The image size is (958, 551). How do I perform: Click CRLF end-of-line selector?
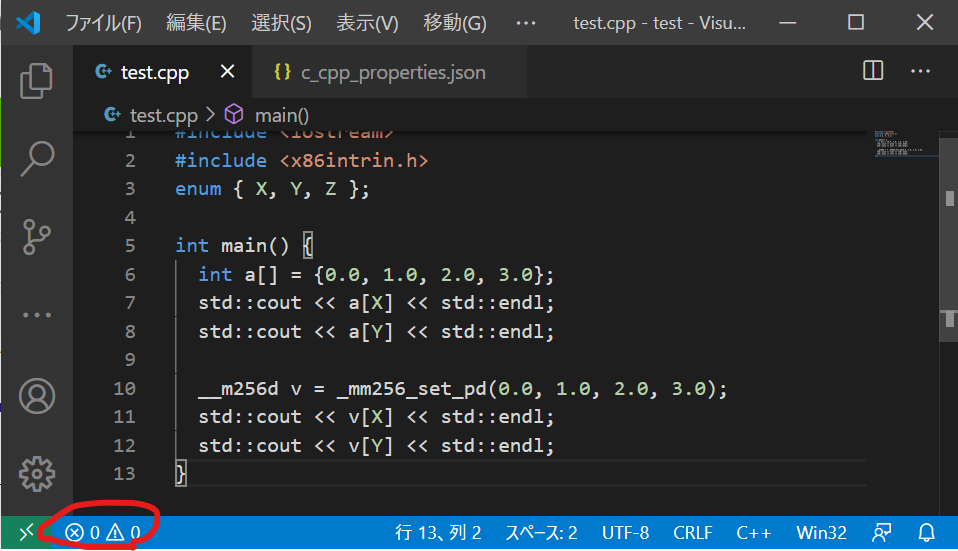point(693,532)
